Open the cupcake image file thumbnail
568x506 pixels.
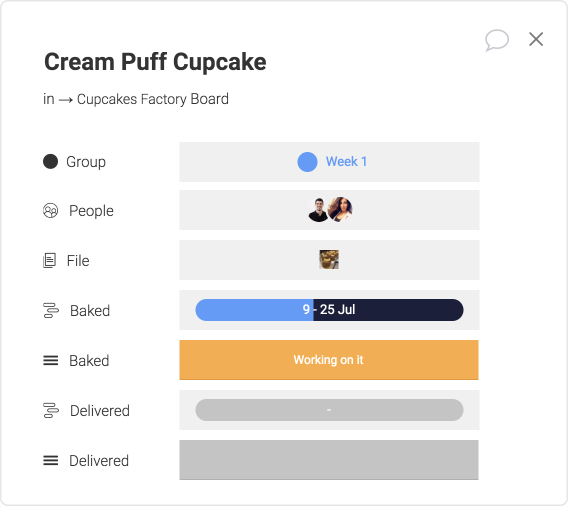[x=329, y=259]
